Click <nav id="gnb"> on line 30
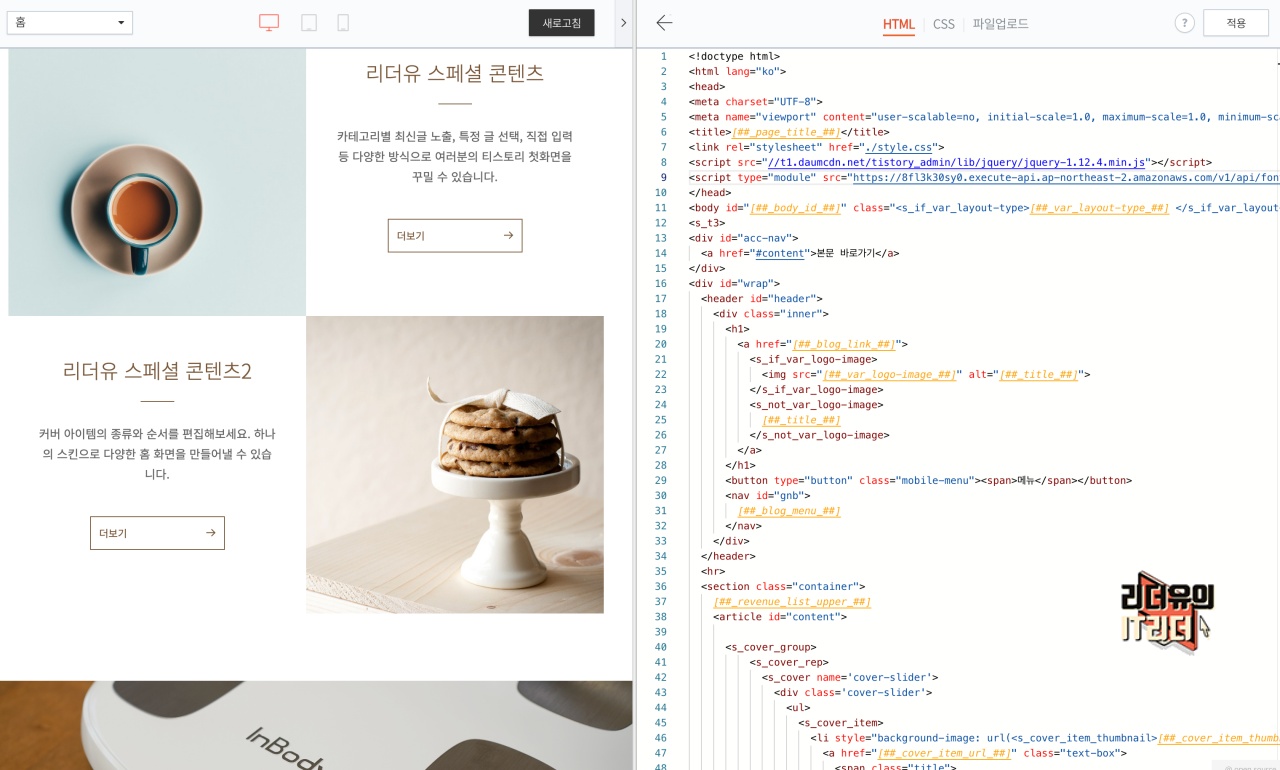The height and width of the screenshot is (770, 1280). coord(768,496)
